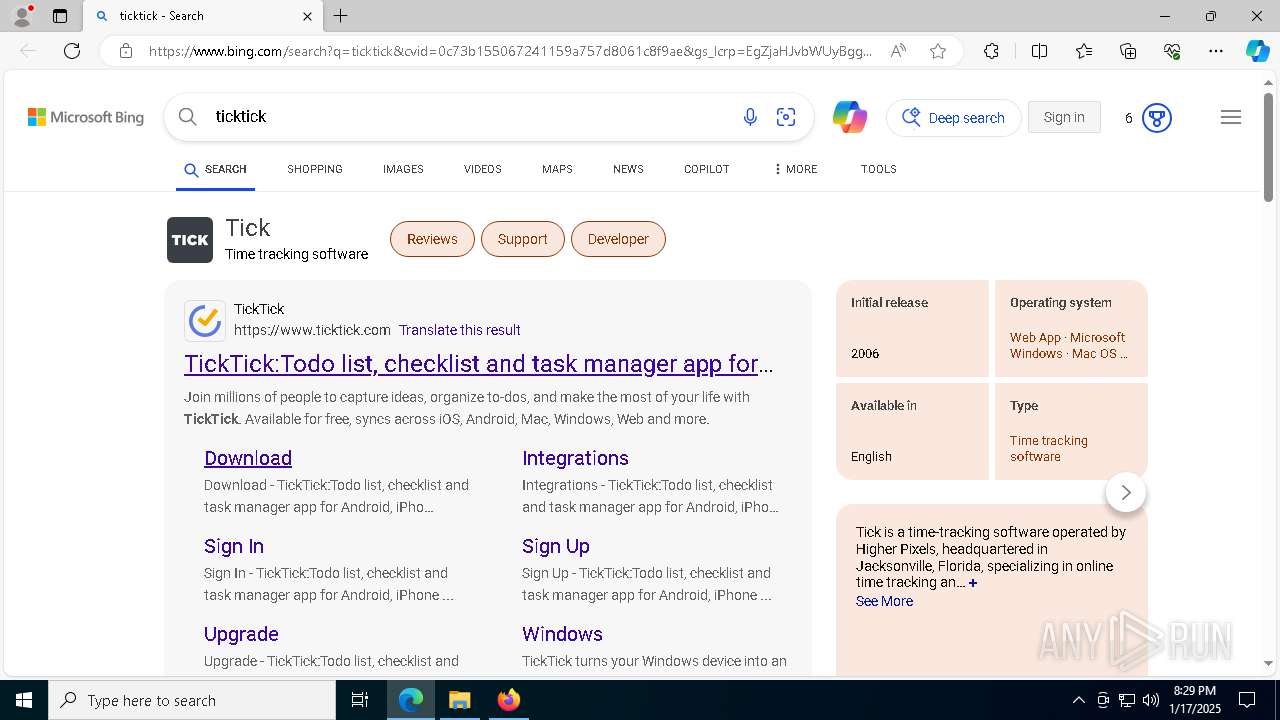Advance info cards with right arrow
This screenshot has height=720, width=1280.
(1126, 492)
